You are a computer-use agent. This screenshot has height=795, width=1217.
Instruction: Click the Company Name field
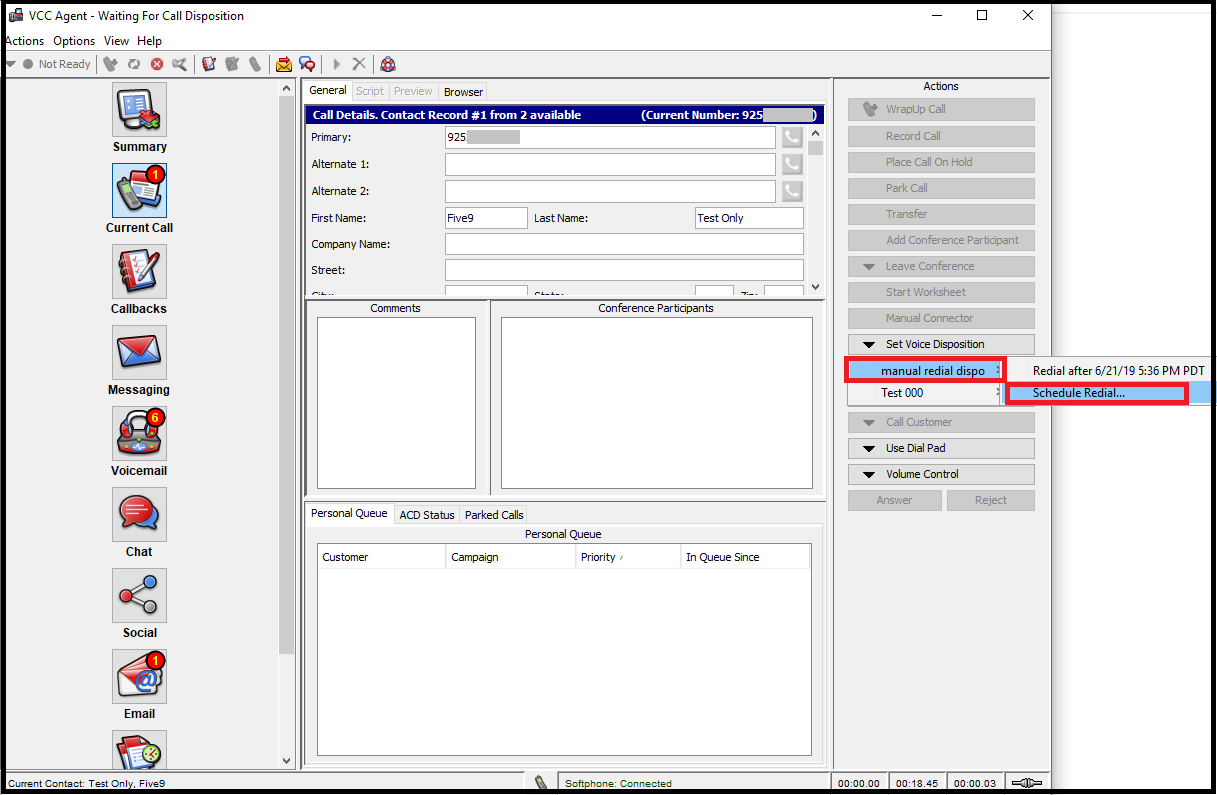coord(624,244)
